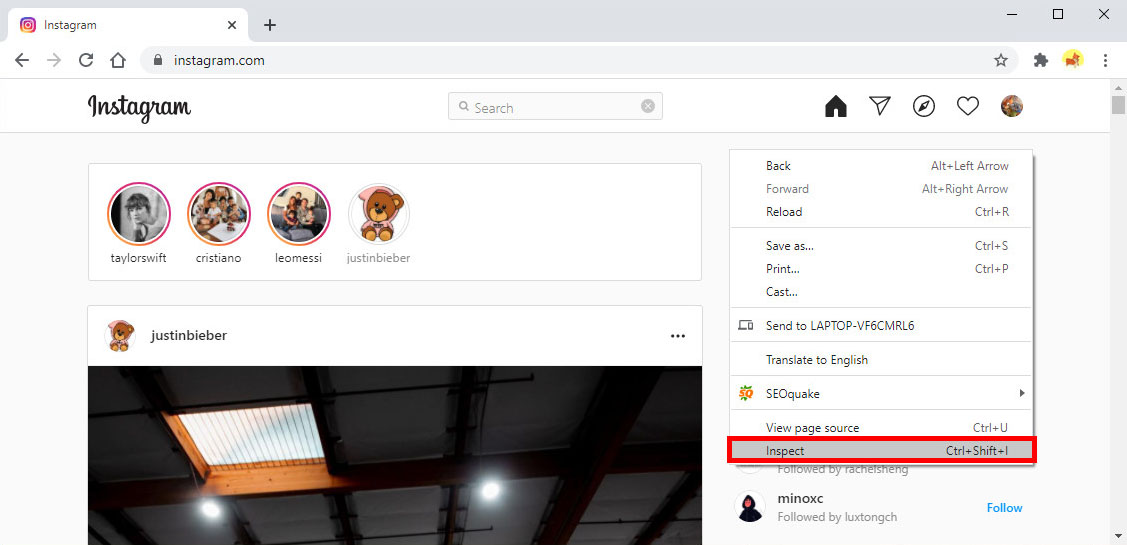Open justinbieber username on the post

click(x=189, y=336)
